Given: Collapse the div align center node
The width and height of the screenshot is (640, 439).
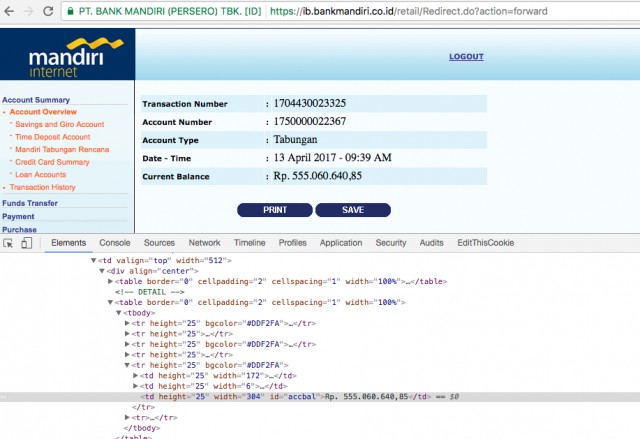Looking at the screenshot, I should coord(102,271).
